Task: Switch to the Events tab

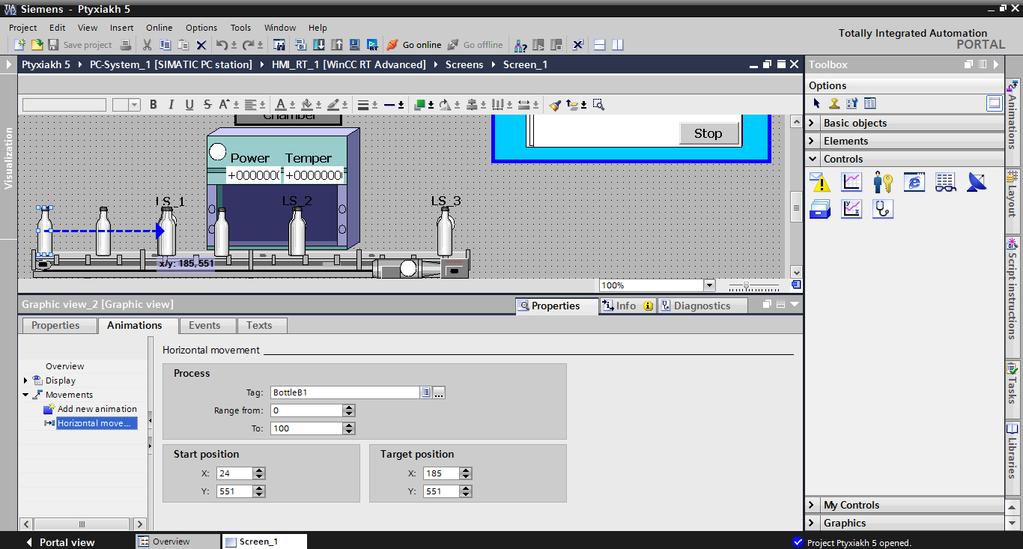Action: coord(204,325)
